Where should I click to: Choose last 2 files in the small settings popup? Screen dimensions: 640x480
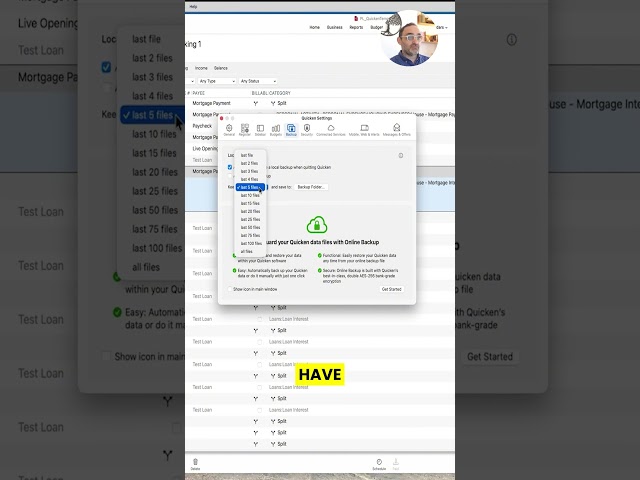pyautogui.click(x=251, y=163)
